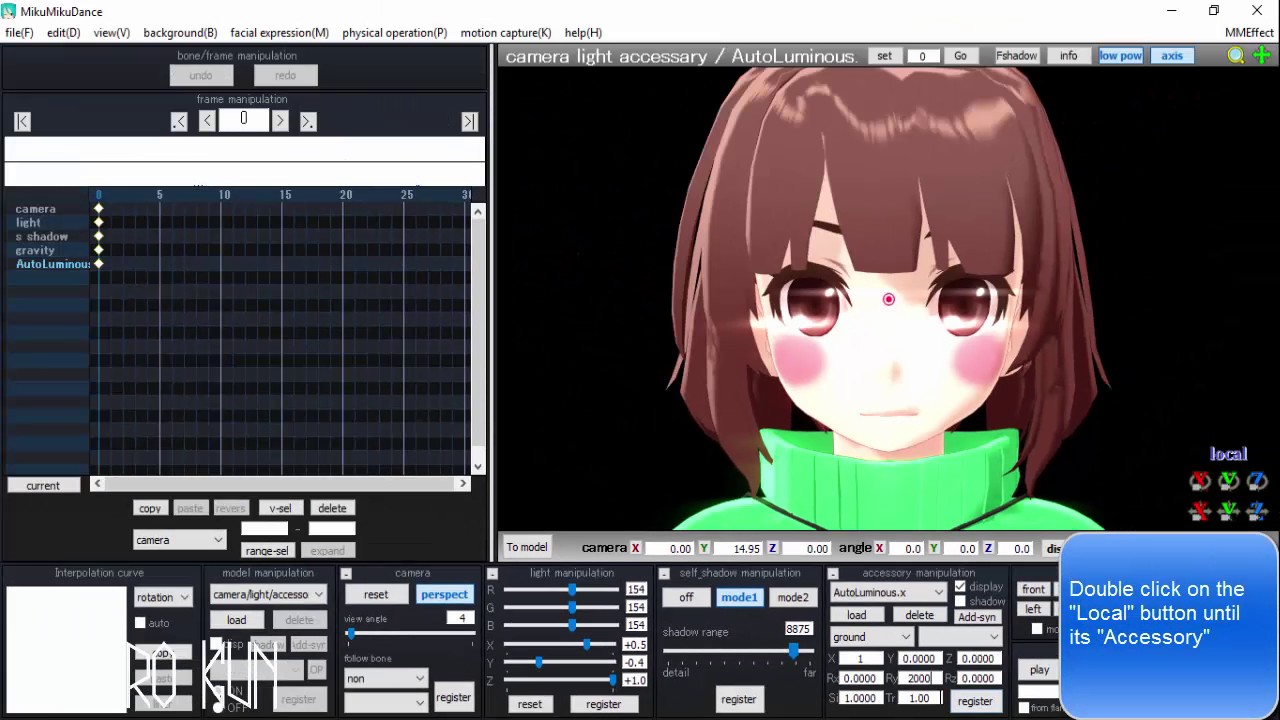Image resolution: width=1280 pixels, height=720 pixels.
Task: Go to previous keyframe
Action: [x=179, y=121]
